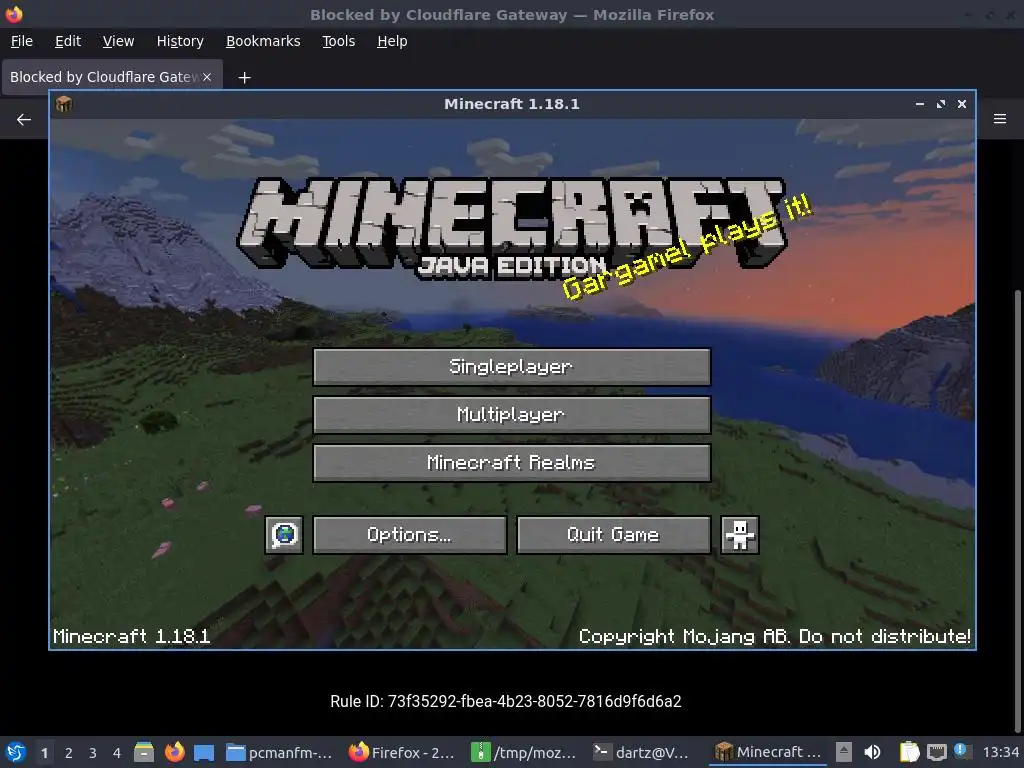Open Minecraft Realms
This screenshot has height=768, width=1024.
[511, 462]
